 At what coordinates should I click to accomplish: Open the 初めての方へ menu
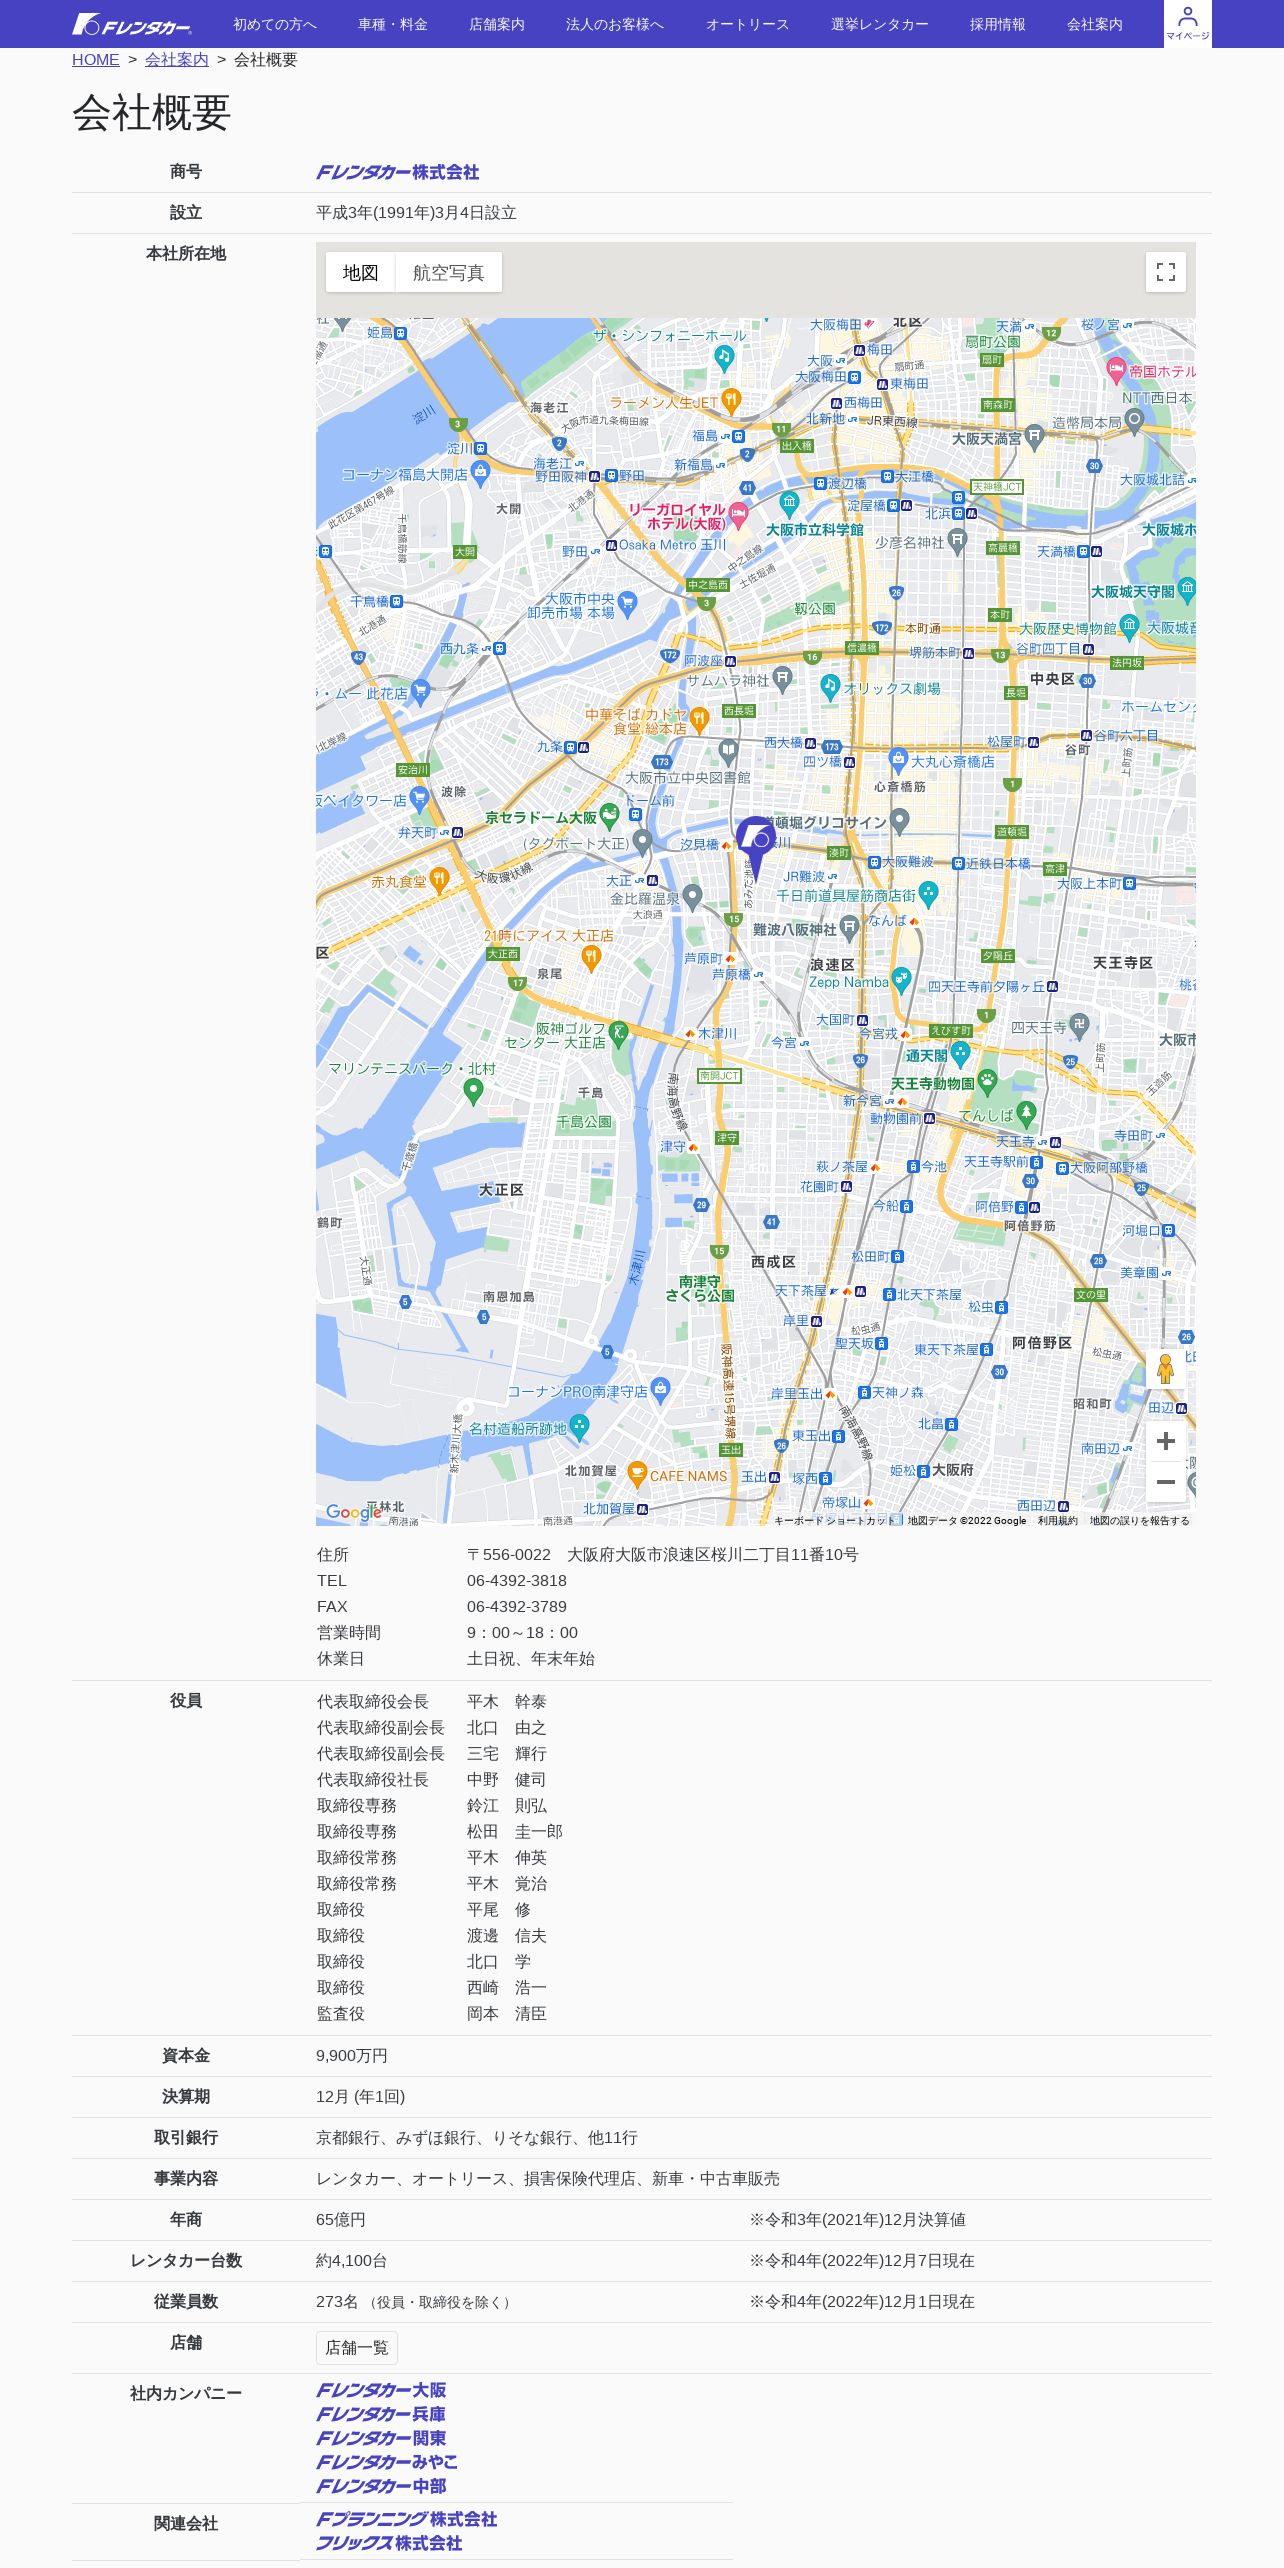[275, 24]
